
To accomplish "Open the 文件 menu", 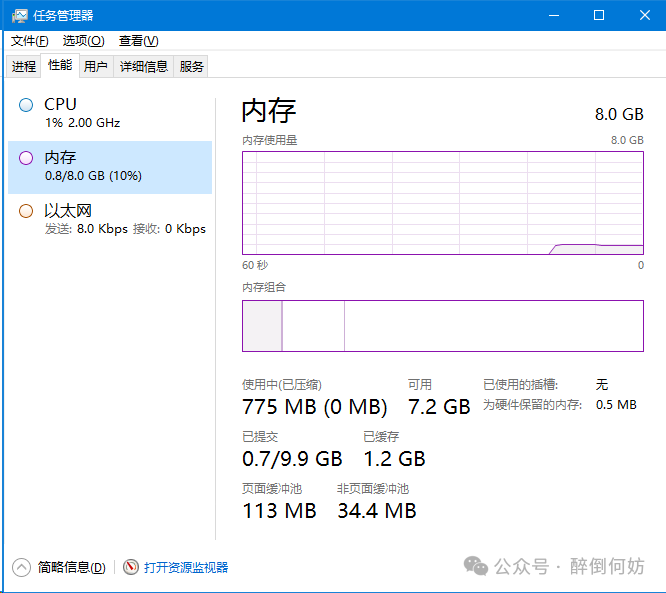I will tap(29, 41).
